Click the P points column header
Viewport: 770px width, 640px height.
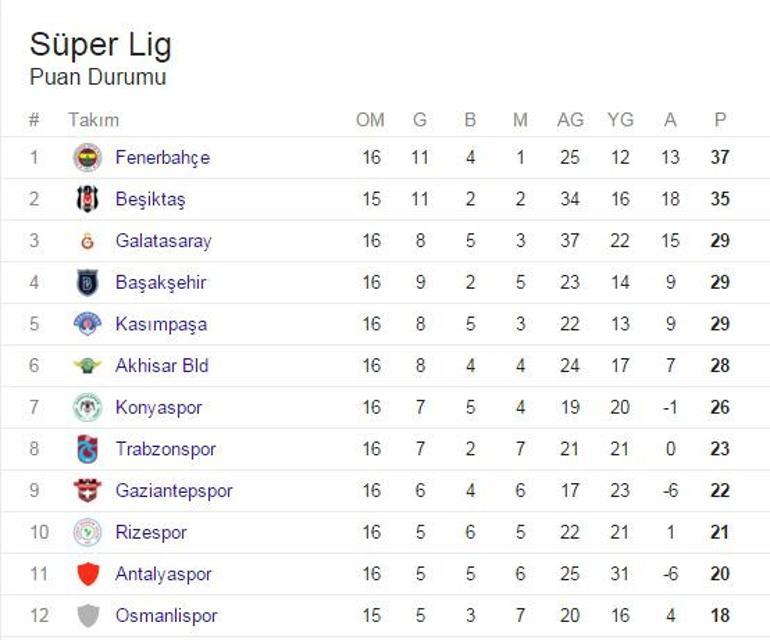coord(720,120)
